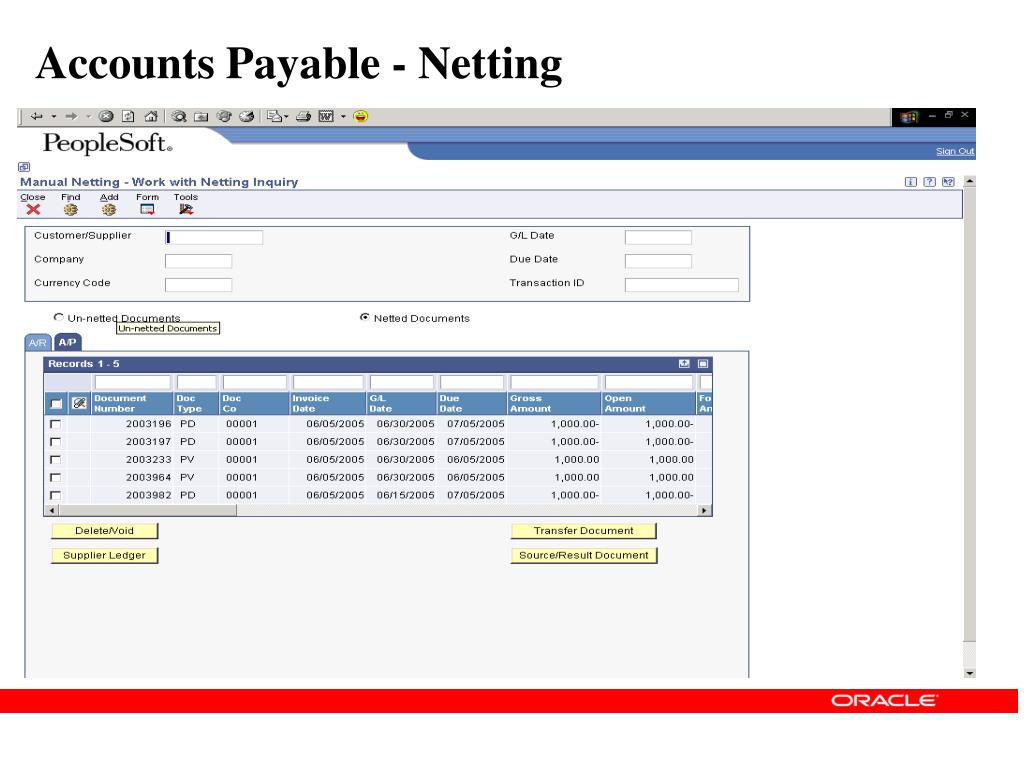Open the Forward button dropdown arrow
The width and height of the screenshot is (1024, 768).
(x=88, y=115)
